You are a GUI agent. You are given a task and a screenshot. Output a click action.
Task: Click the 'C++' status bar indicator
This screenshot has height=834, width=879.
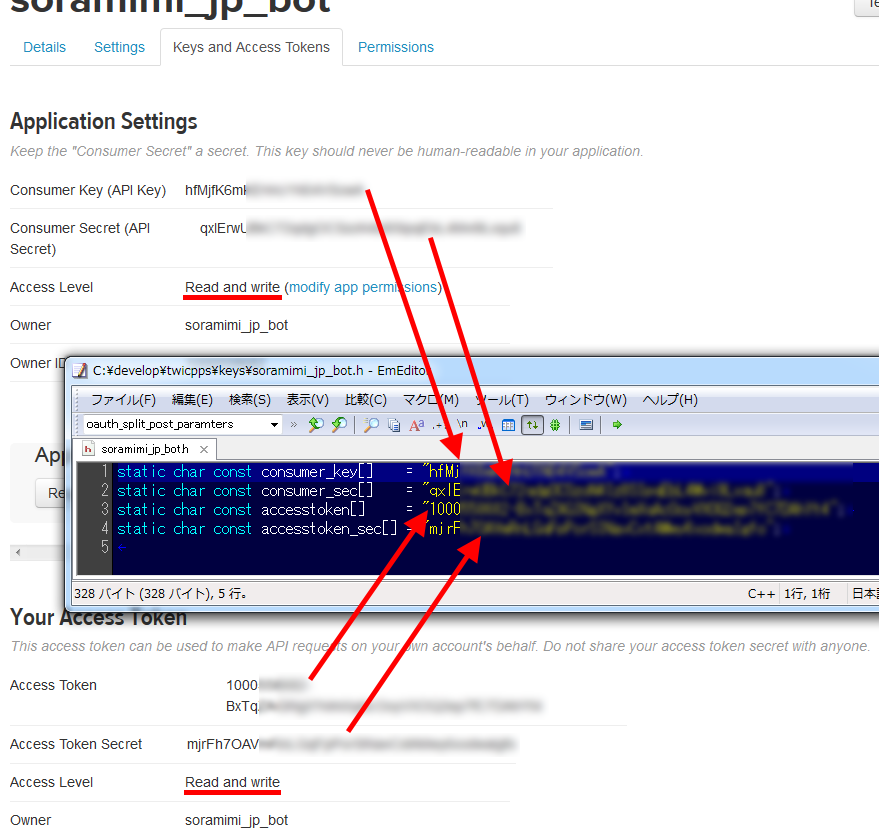tap(761, 594)
